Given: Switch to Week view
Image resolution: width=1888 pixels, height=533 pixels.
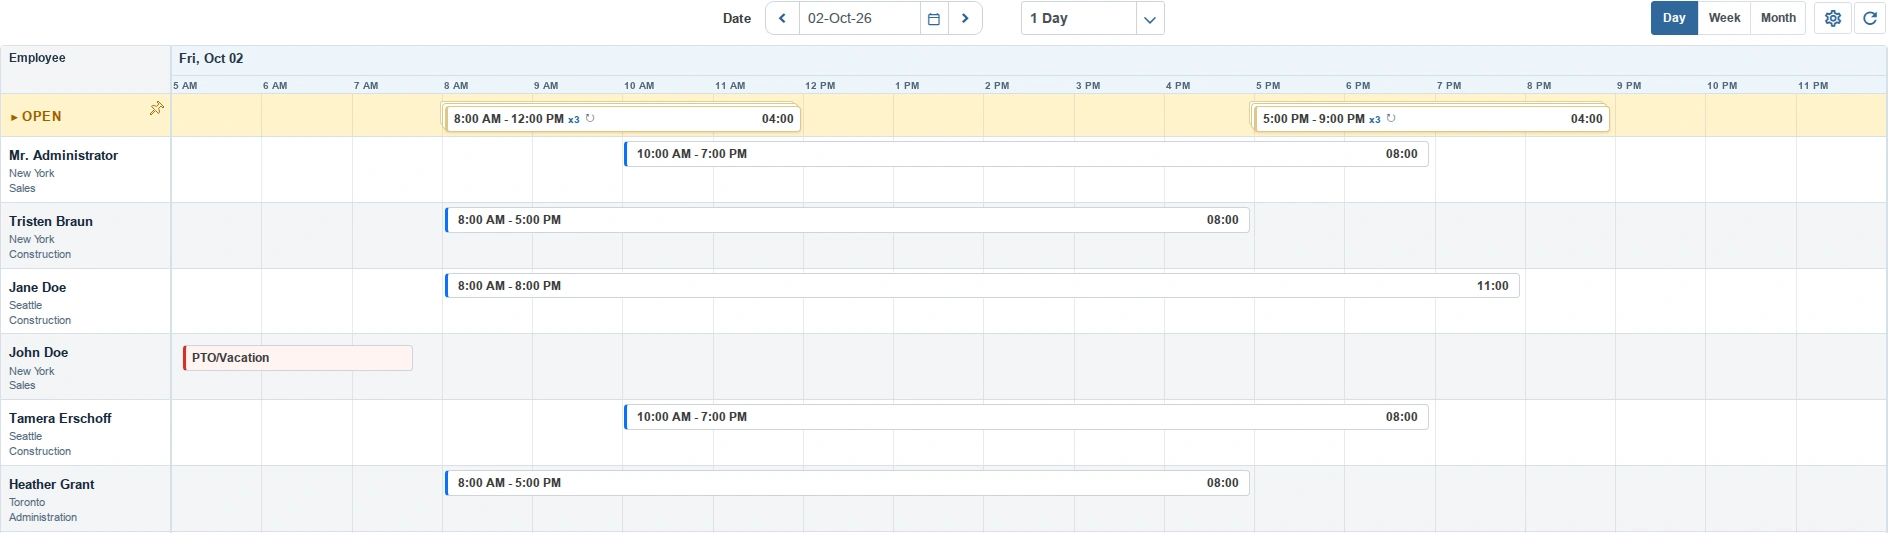Looking at the screenshot, I should pyautogui.click(x=1724, y=18).
